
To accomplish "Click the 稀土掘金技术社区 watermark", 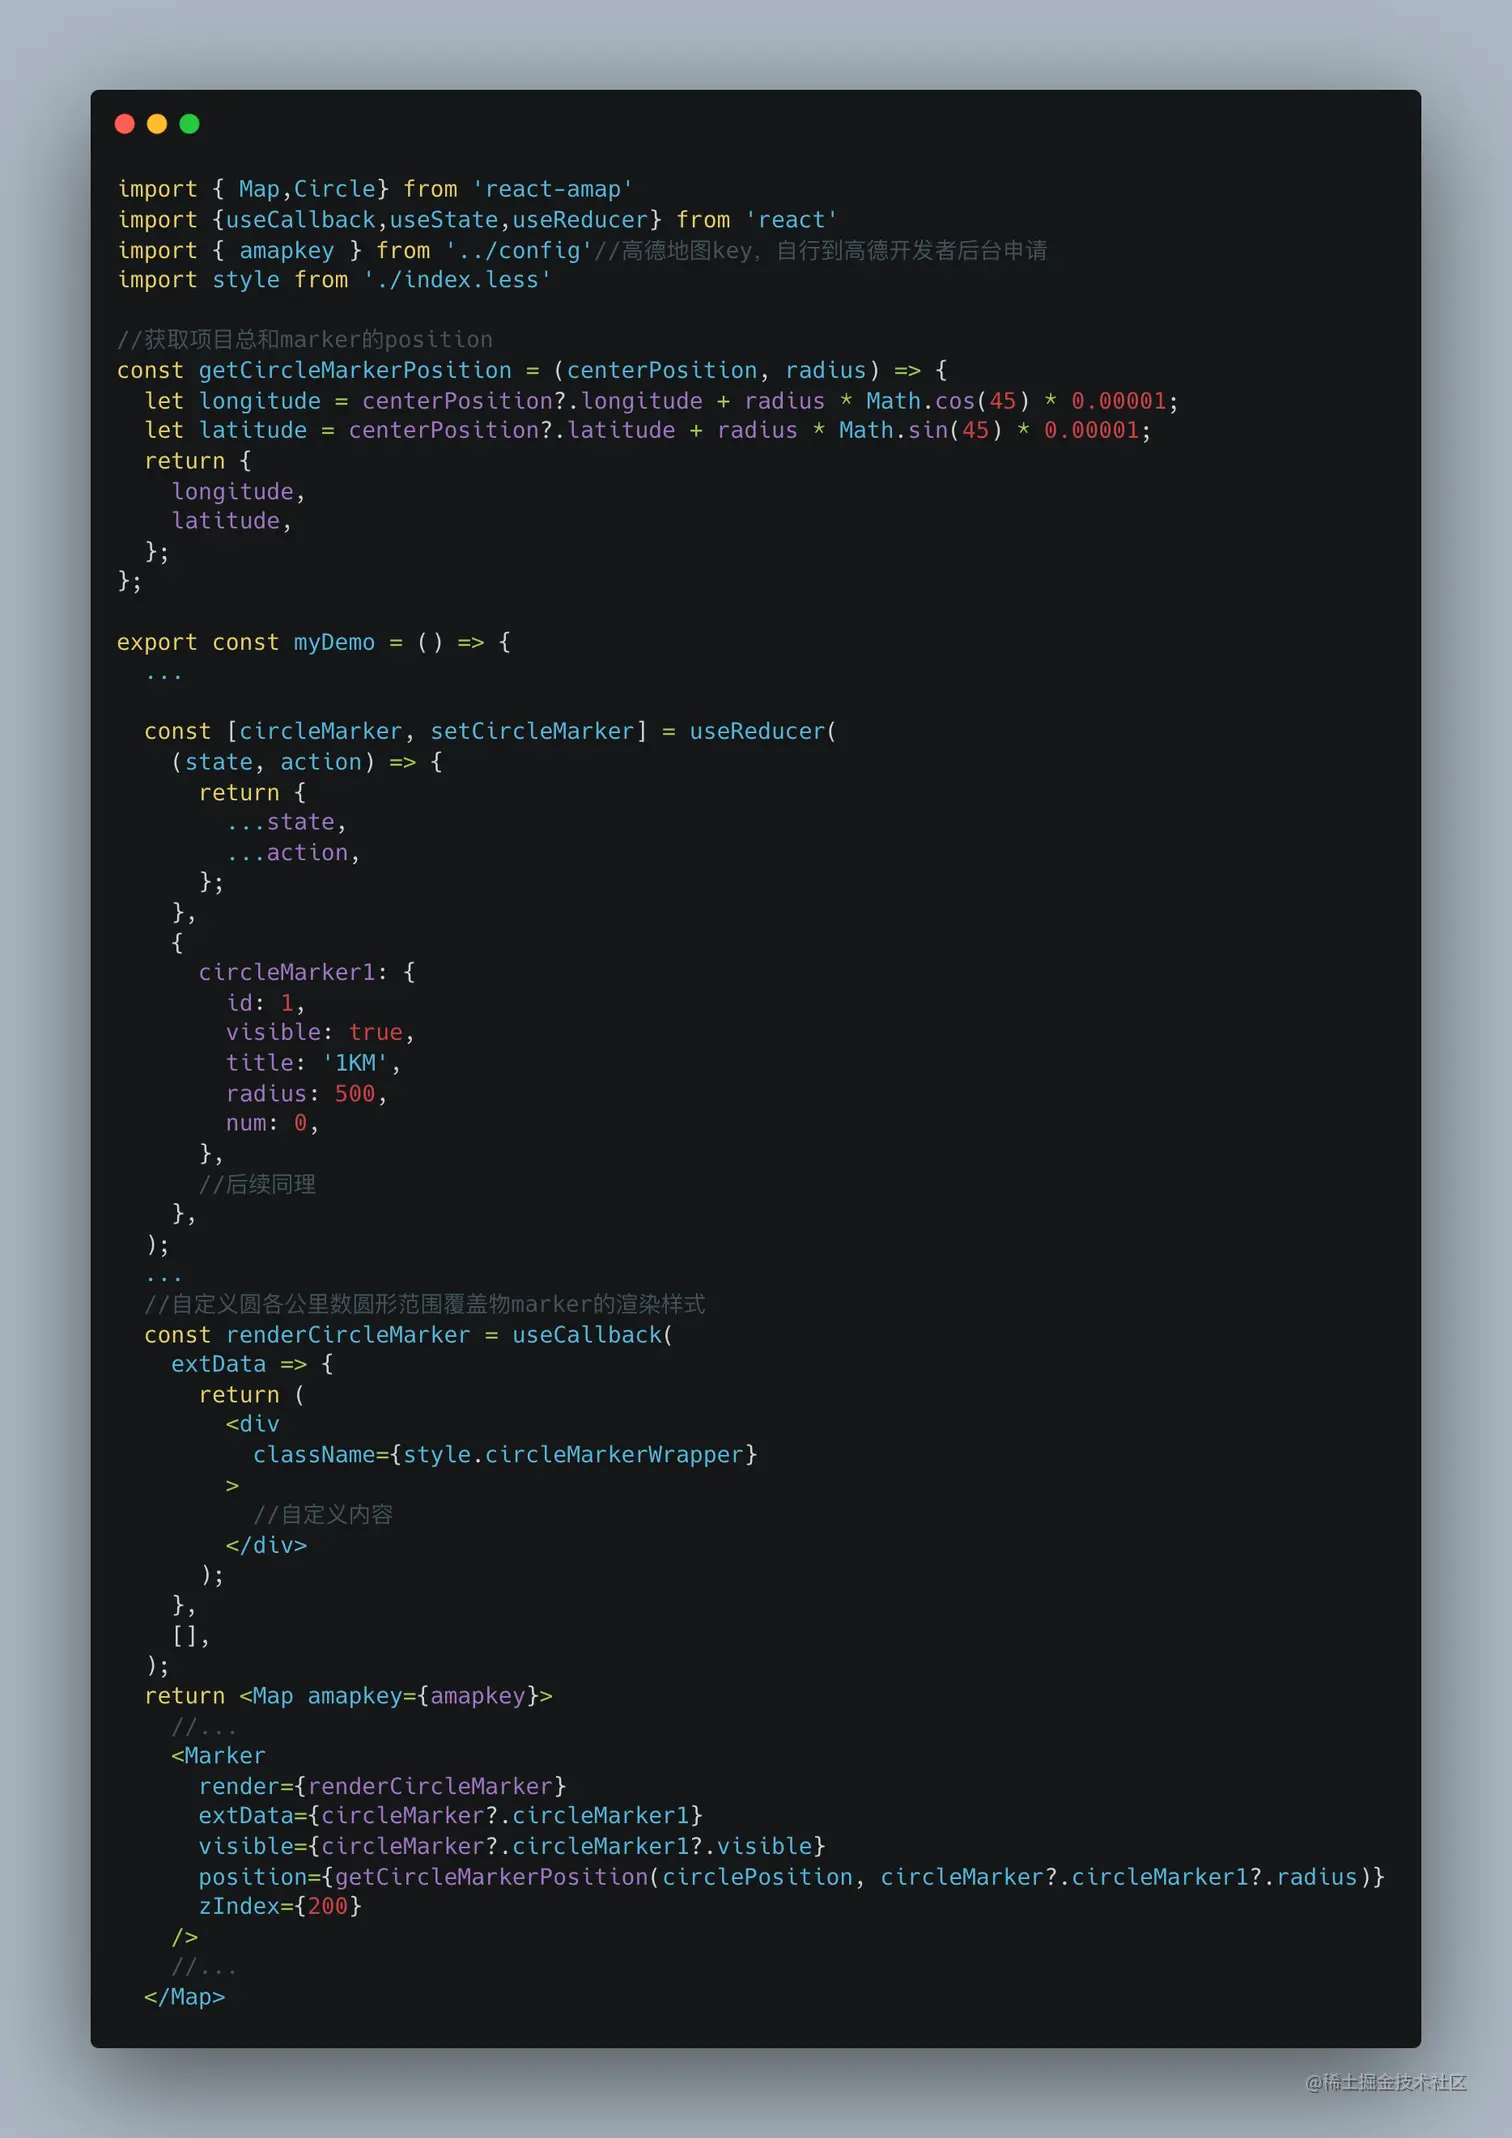I will click(1386, 2082).
